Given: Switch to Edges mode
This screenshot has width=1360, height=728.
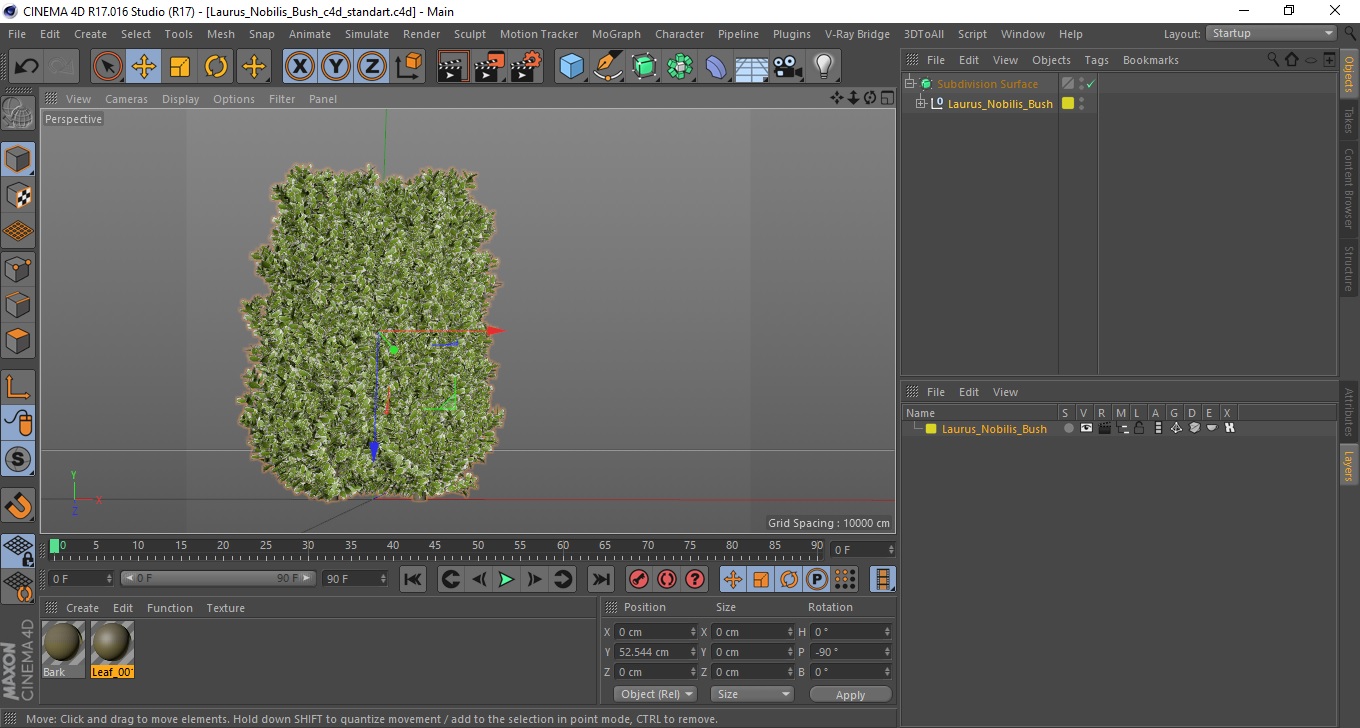Looking at the screenshot, I should (x=18, y=304).
